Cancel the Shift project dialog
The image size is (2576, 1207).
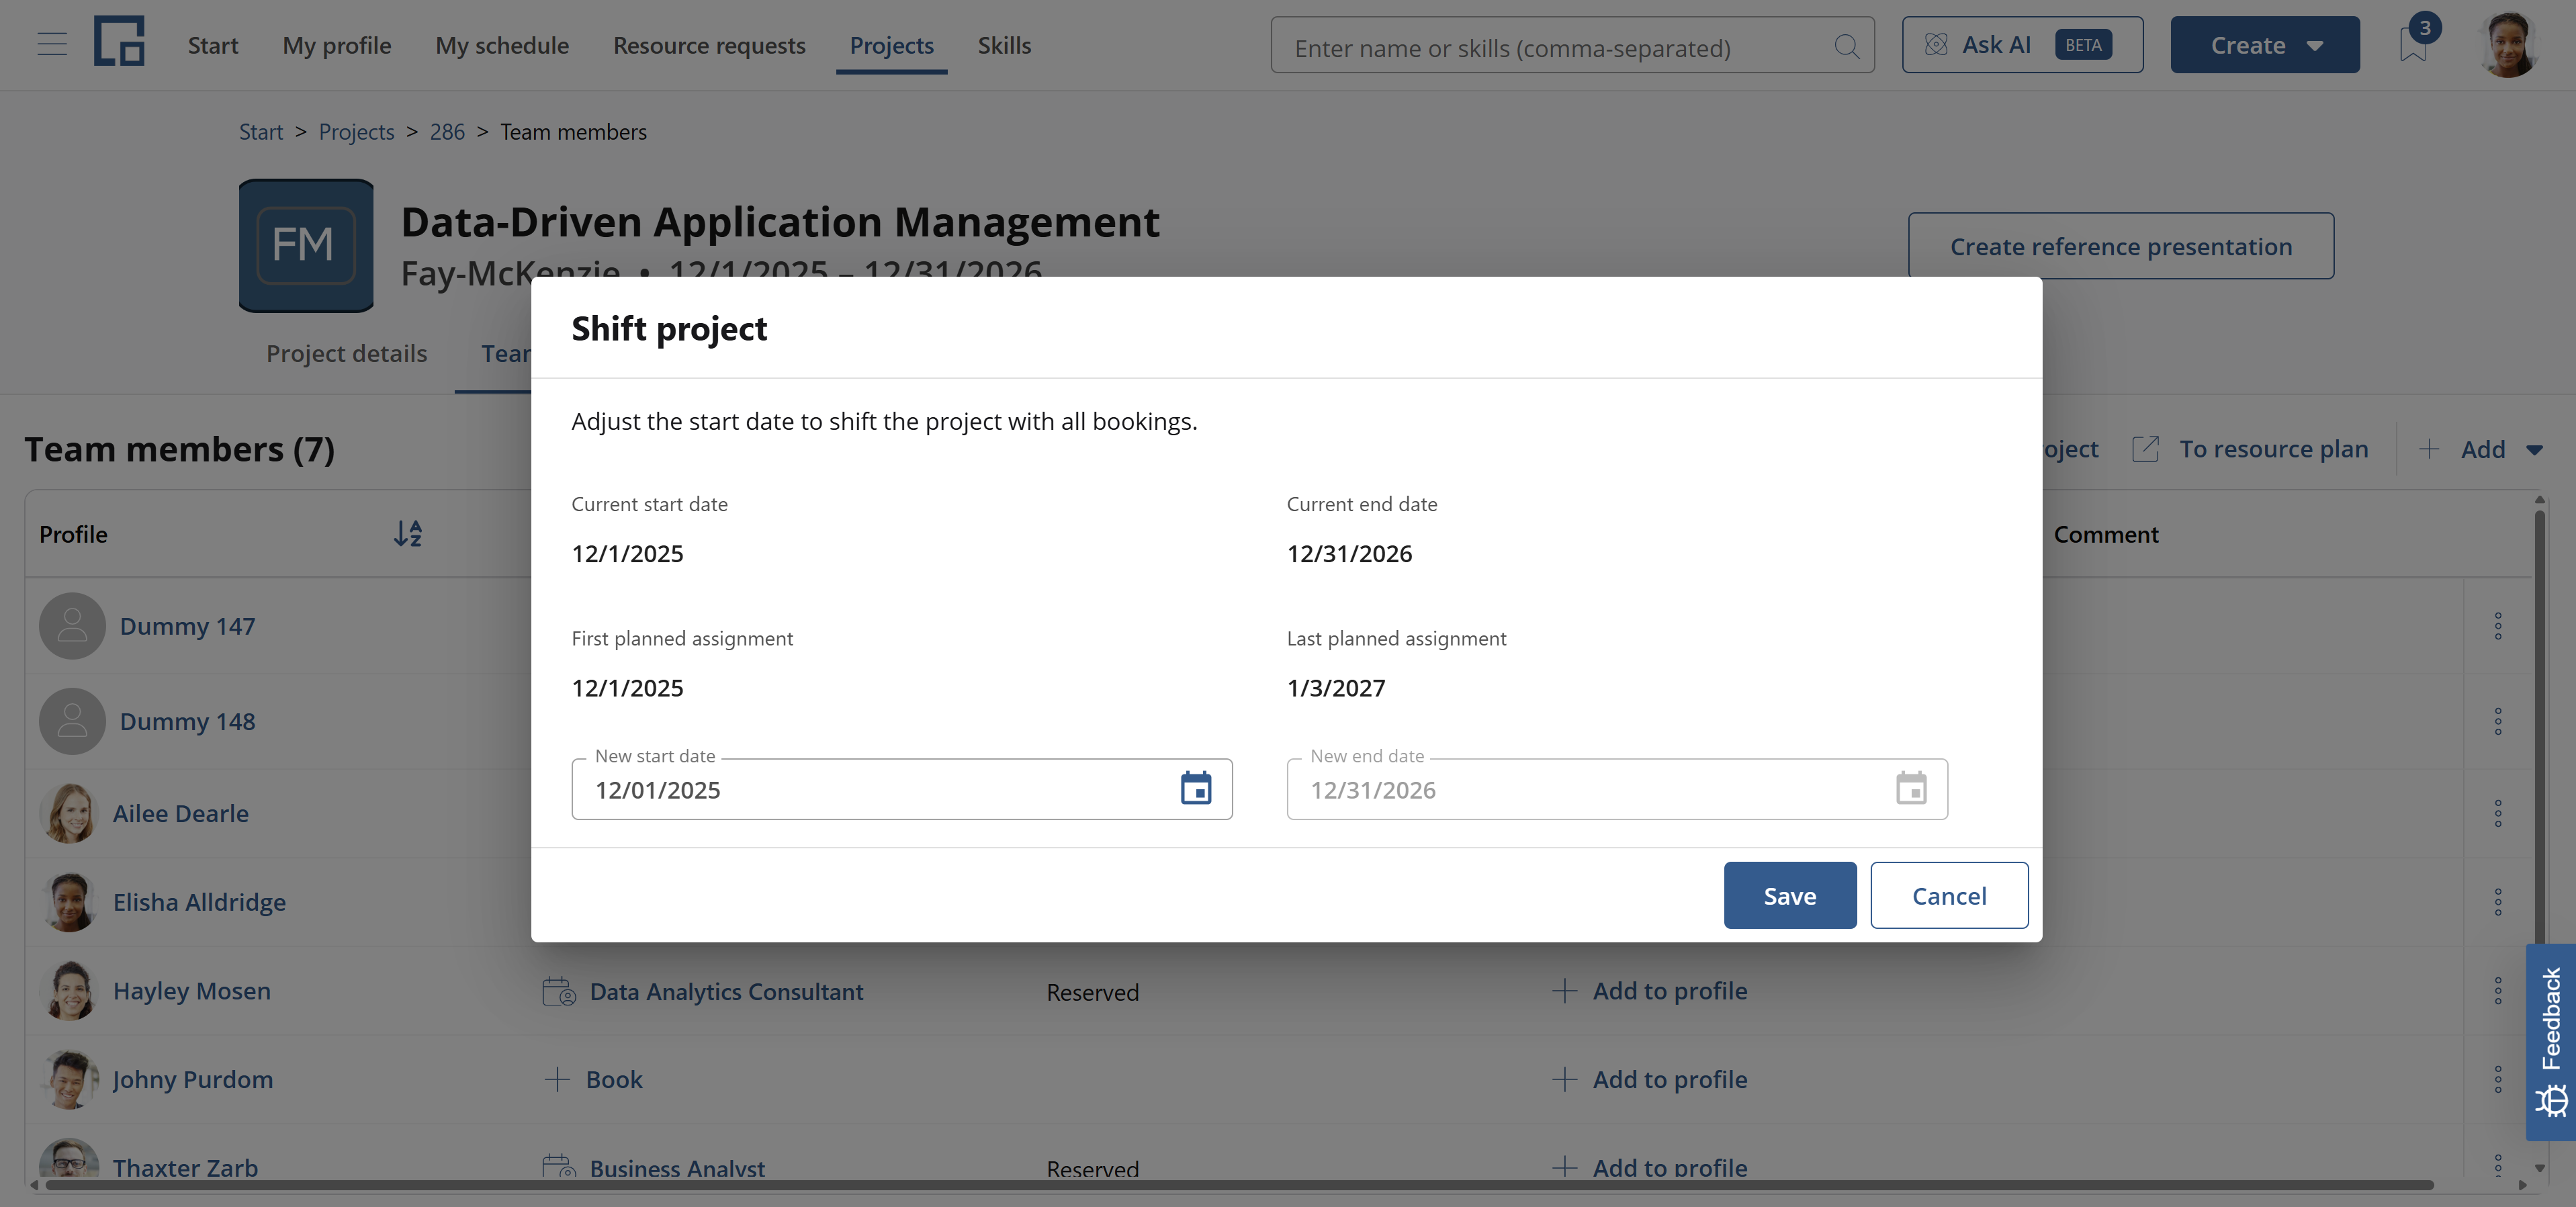pyautogui.click(x=1949, y=895)
